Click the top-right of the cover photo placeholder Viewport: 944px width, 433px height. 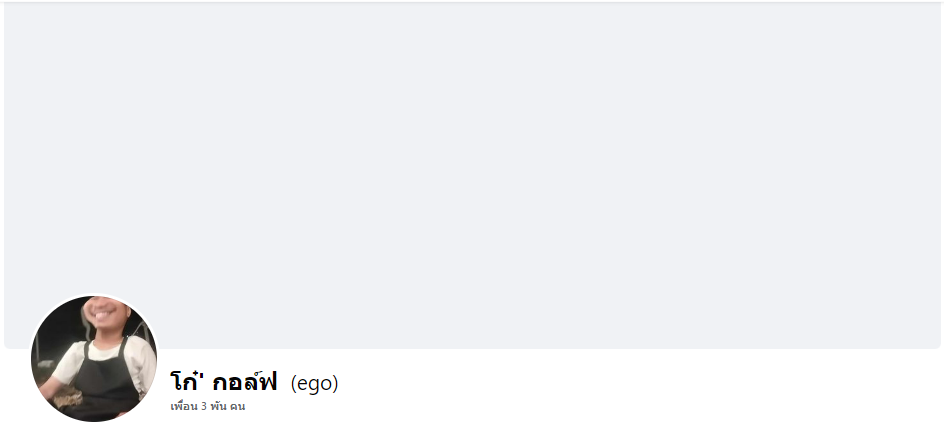pyautogui.click(x=925, y=18)
